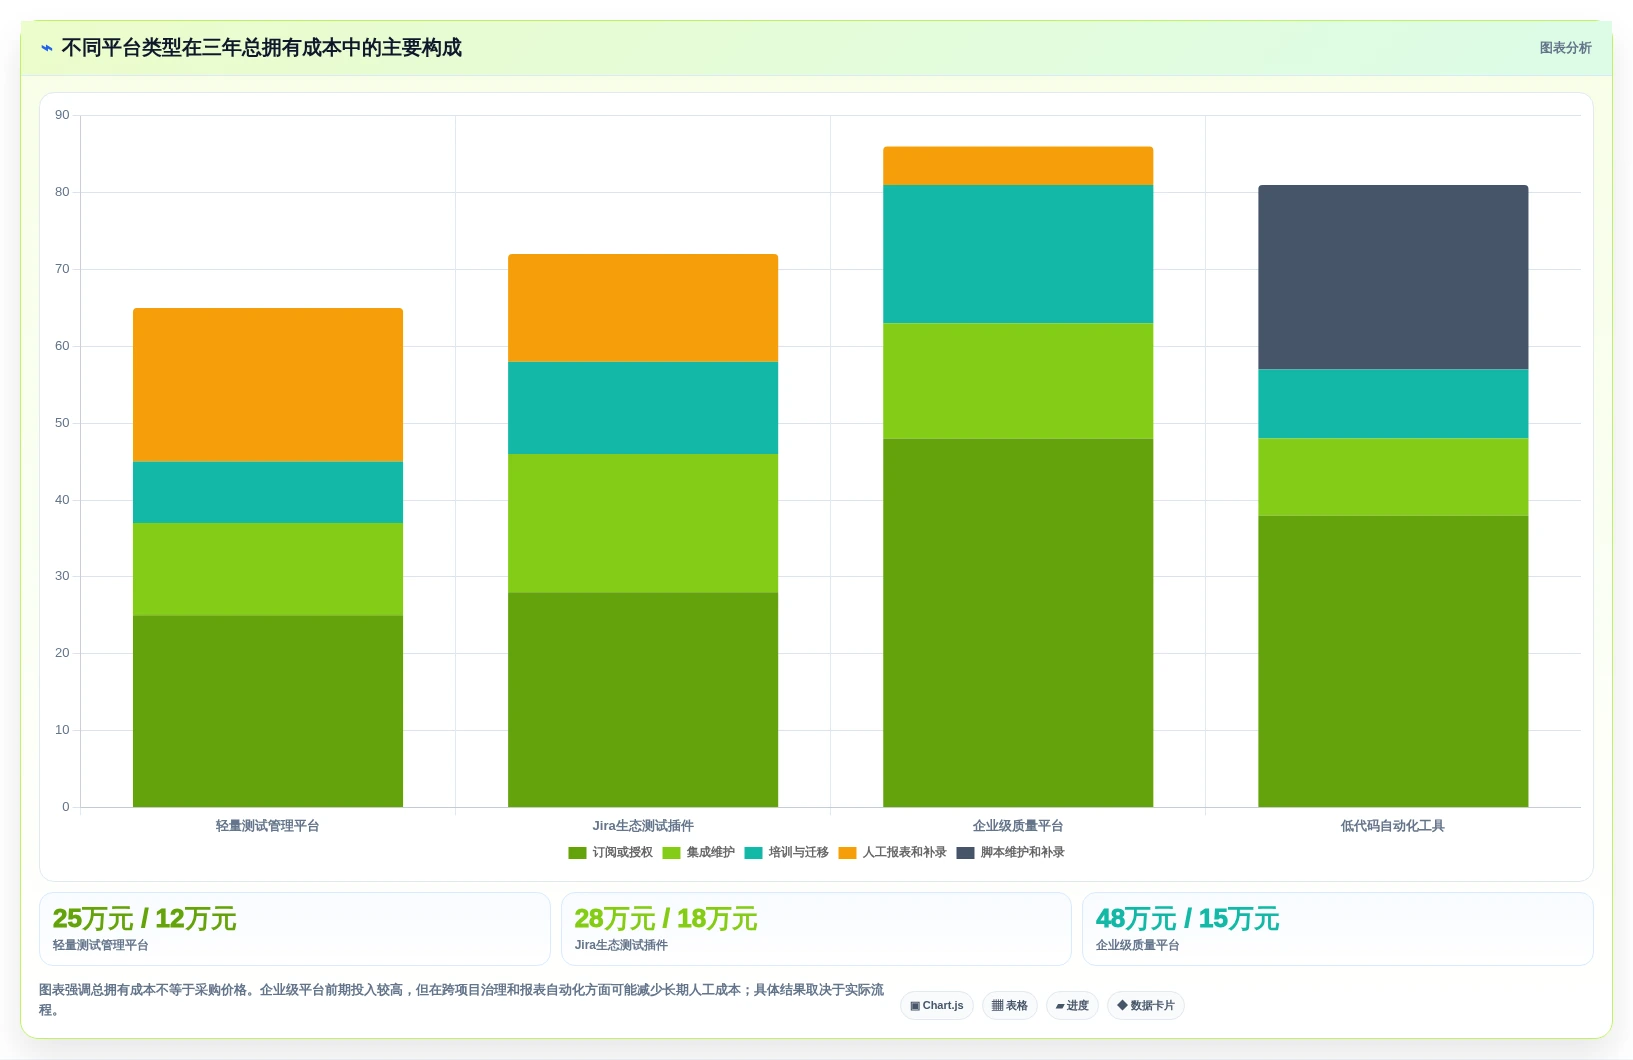Screen dimensions: 1633x1060
Task: Click the 集成维护 legend label
Action: tap(710, 853)
